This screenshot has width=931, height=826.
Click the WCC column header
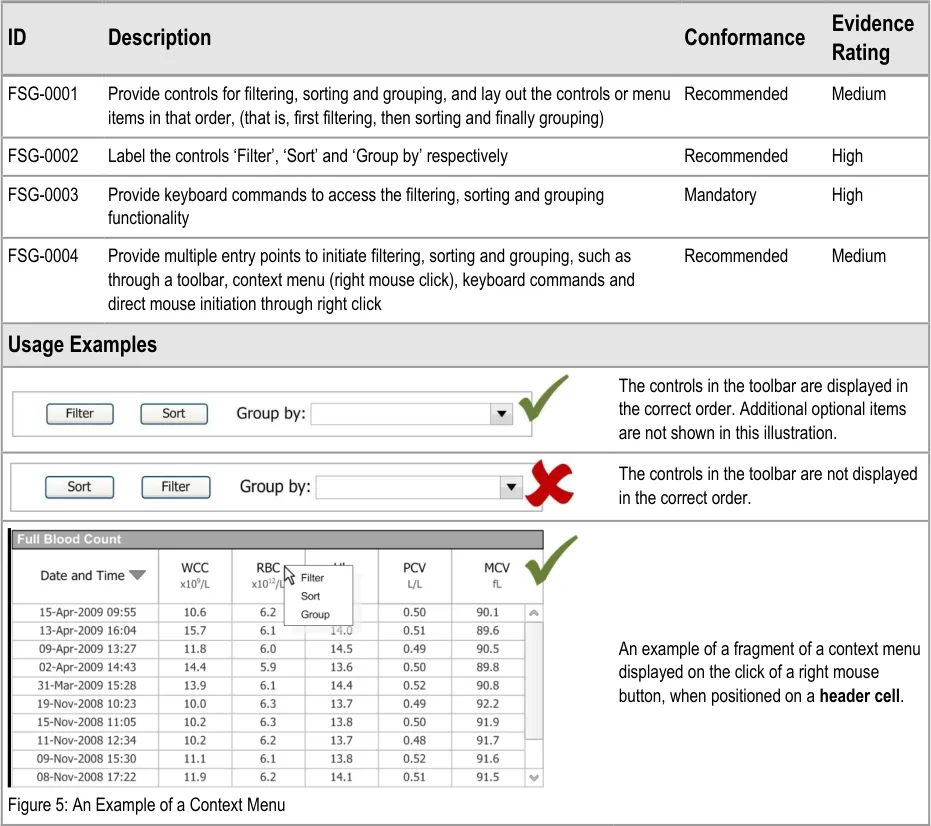(194, 575)
